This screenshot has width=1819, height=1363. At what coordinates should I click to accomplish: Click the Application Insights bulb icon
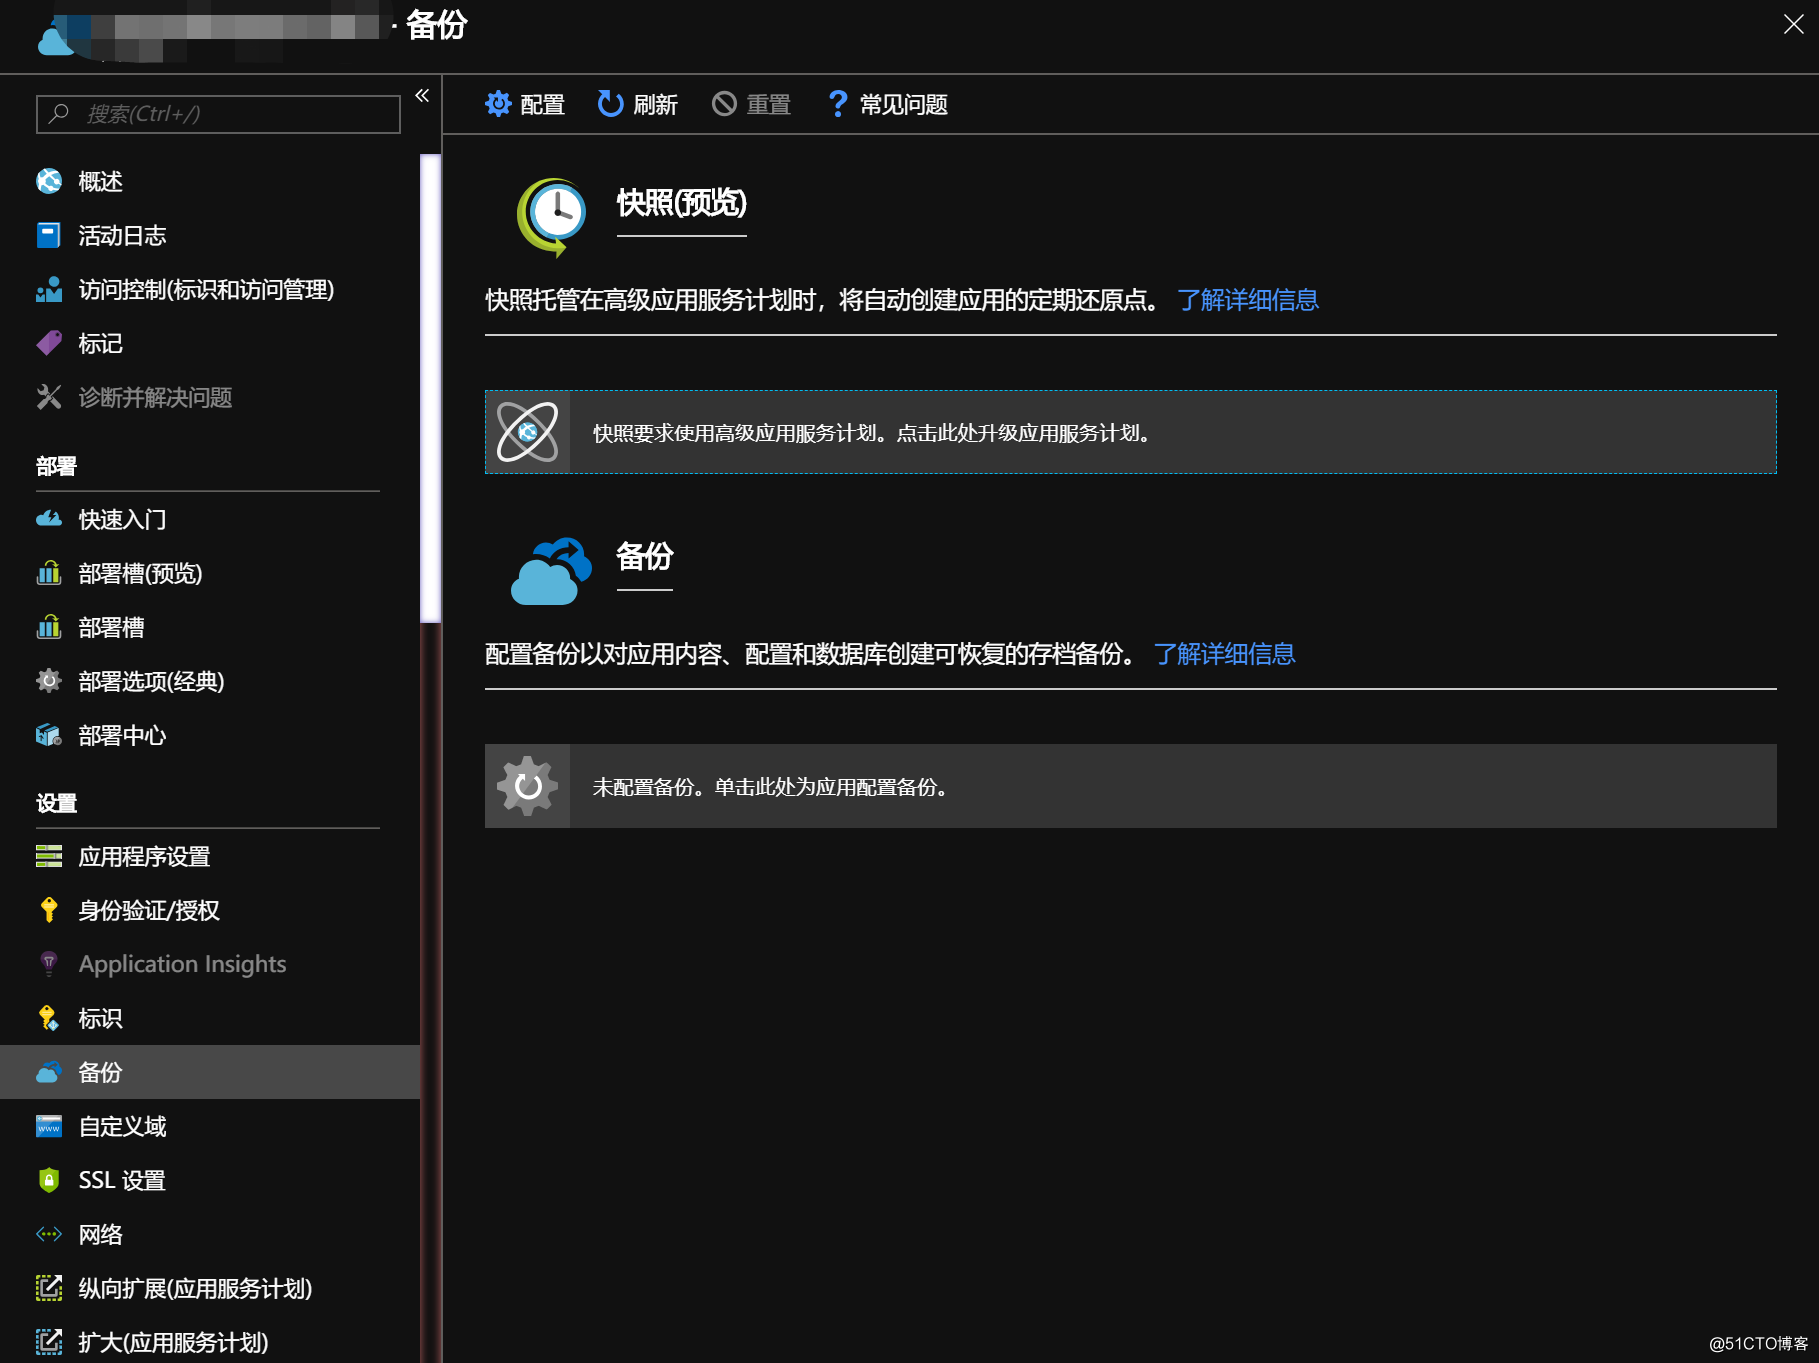[49, 964]
